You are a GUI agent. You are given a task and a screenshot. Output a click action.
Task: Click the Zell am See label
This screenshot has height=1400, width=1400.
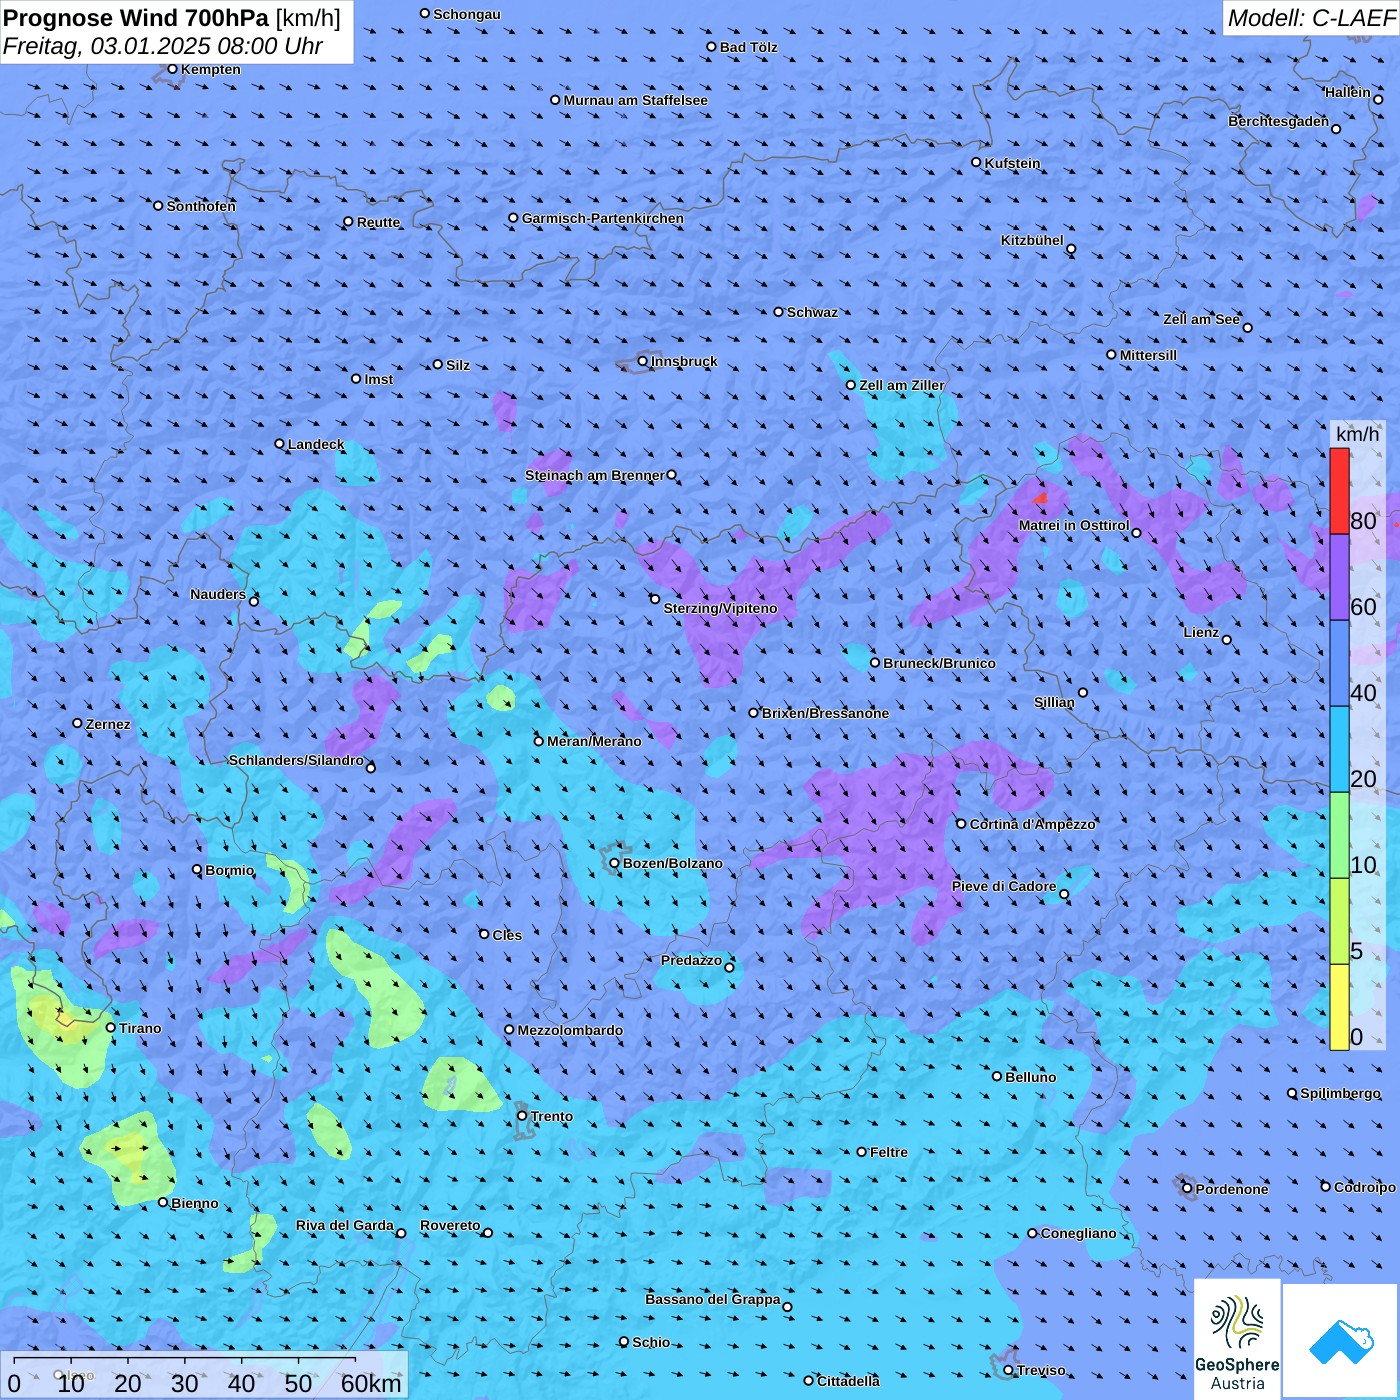[1201, 319]
